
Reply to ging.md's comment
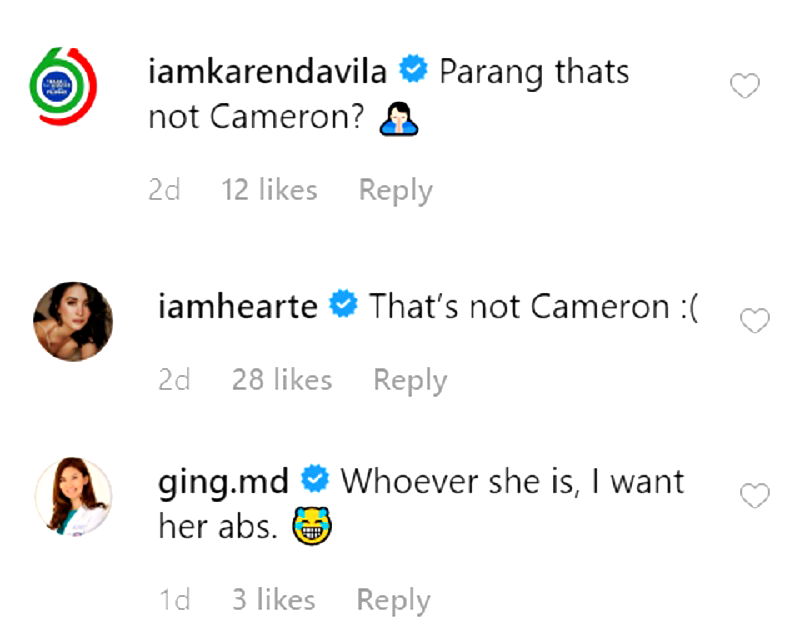393,600
